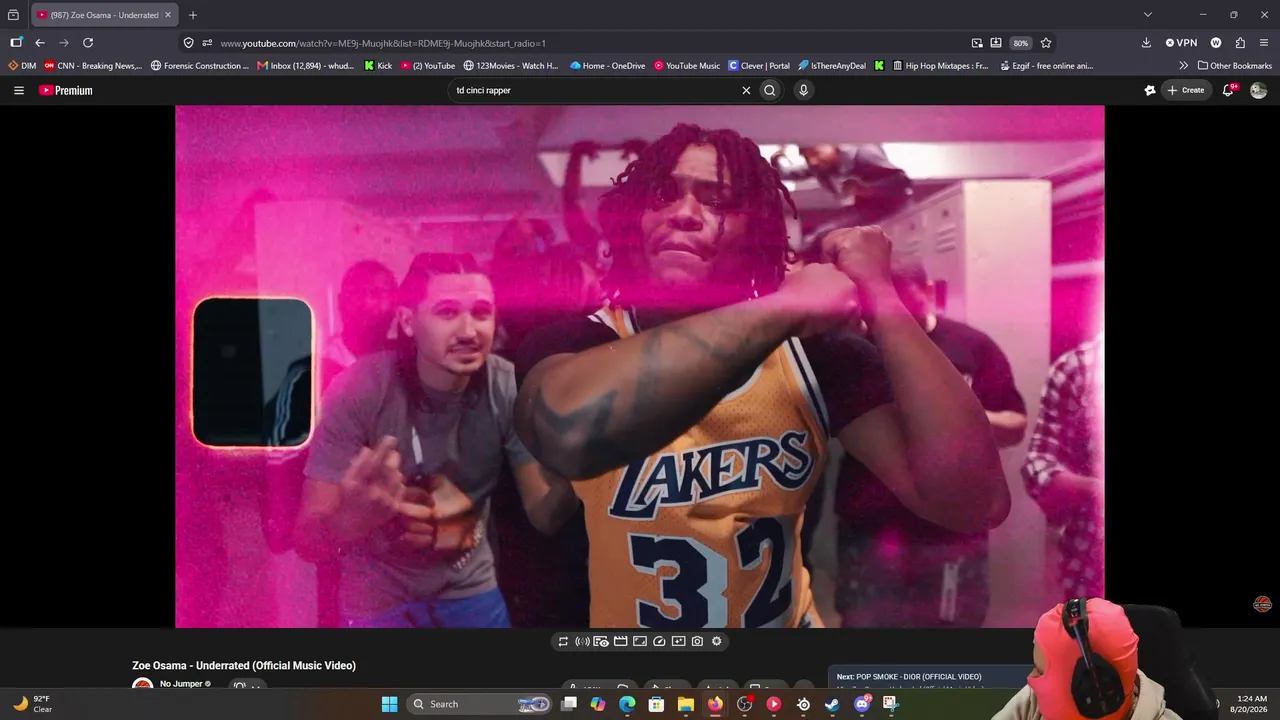
Task: Open the 123Movies bookmark
Action: (511, 66)
